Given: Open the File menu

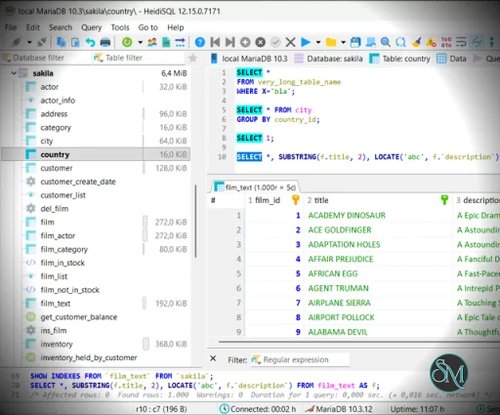Looking at the screenshot, I should pos(11,27).
